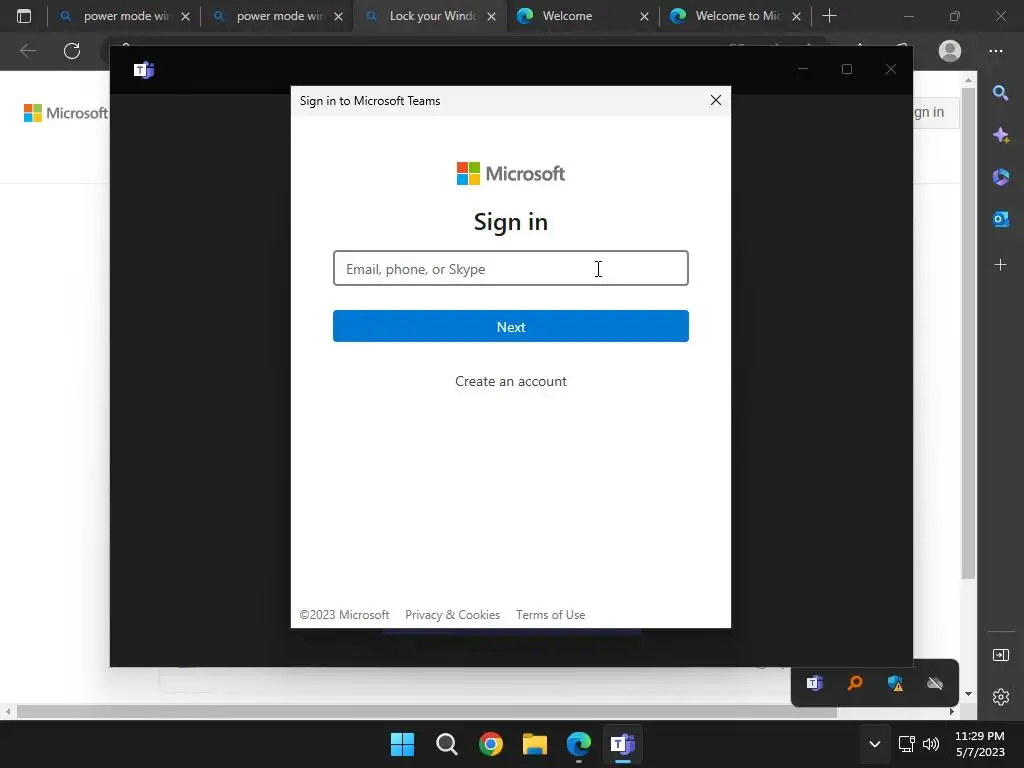Open the Create an account link
The height and width of the screenshot is (768, 1024).
pyautogui.click(x=511, y=381)
